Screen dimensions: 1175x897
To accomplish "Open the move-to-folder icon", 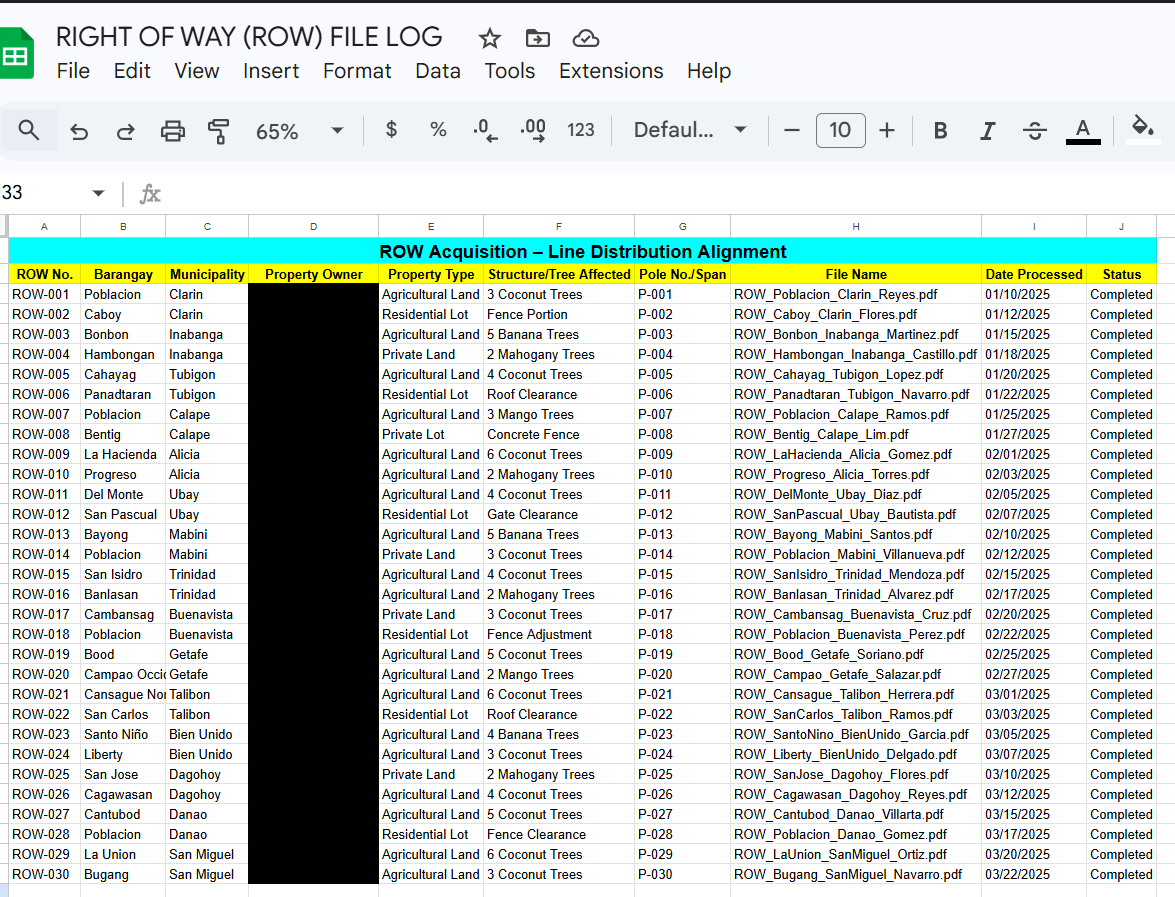I will click(537, 38).
